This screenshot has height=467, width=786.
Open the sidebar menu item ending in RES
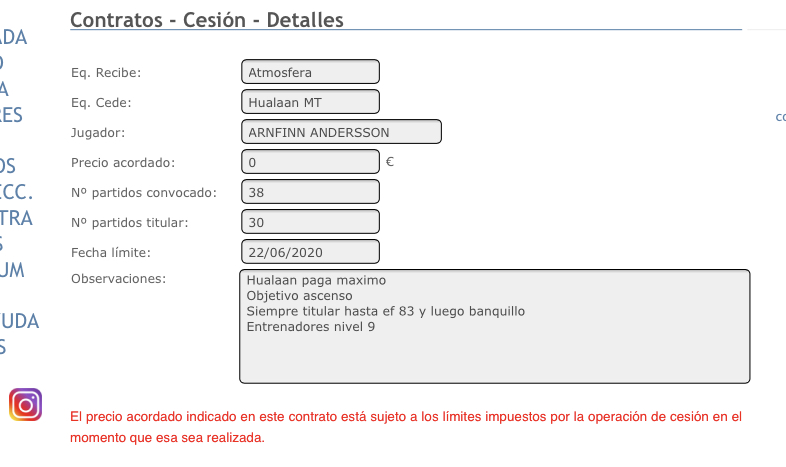(11, 115)
